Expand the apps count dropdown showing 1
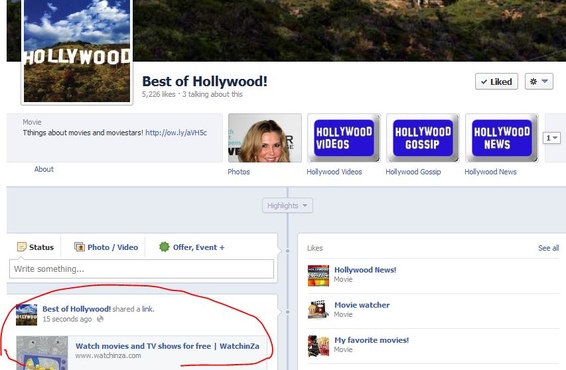The width and height of the screenshot is (566, 370). point(552,138)
